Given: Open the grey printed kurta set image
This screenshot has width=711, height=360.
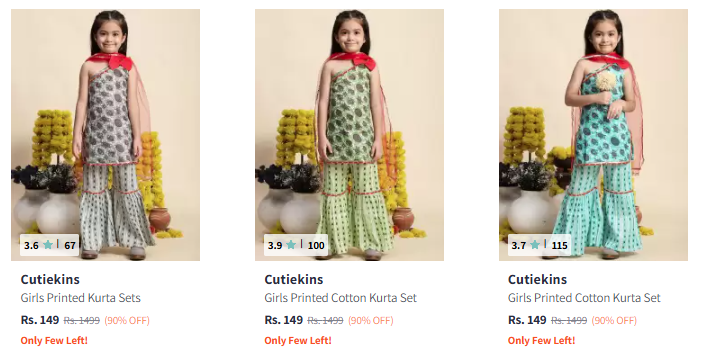Looking at the screenshot, I should (x=105, y=135).
